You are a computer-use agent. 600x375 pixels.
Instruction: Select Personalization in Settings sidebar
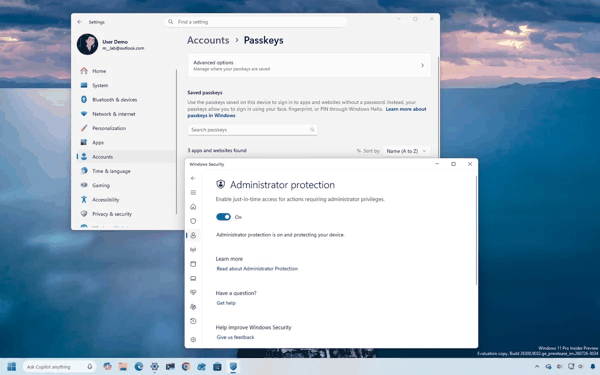tap(109, 128)
